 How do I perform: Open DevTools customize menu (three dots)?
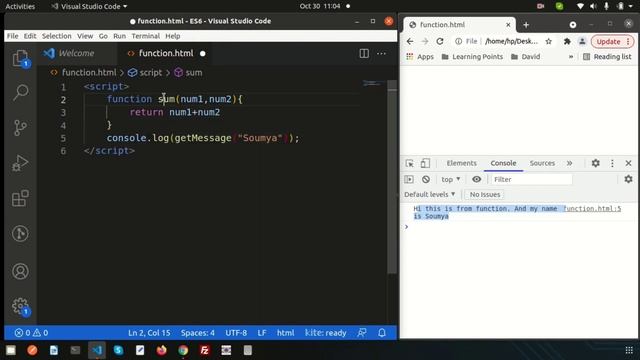tap(612, 163)
